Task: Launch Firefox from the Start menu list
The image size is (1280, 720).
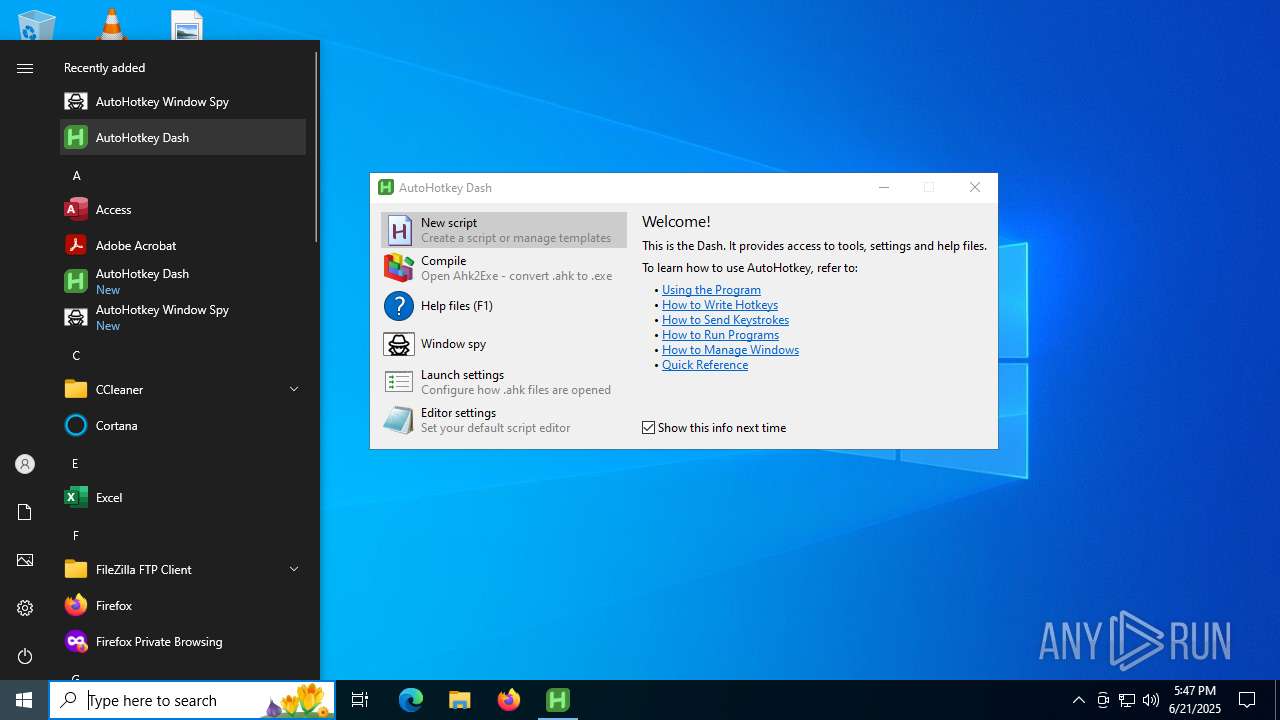Action: point(183,605)
